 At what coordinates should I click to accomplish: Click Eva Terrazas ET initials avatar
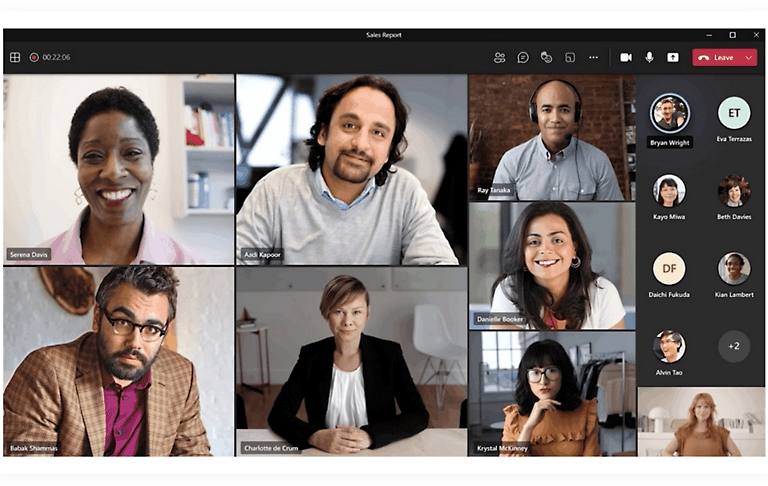tap(734, 113)
